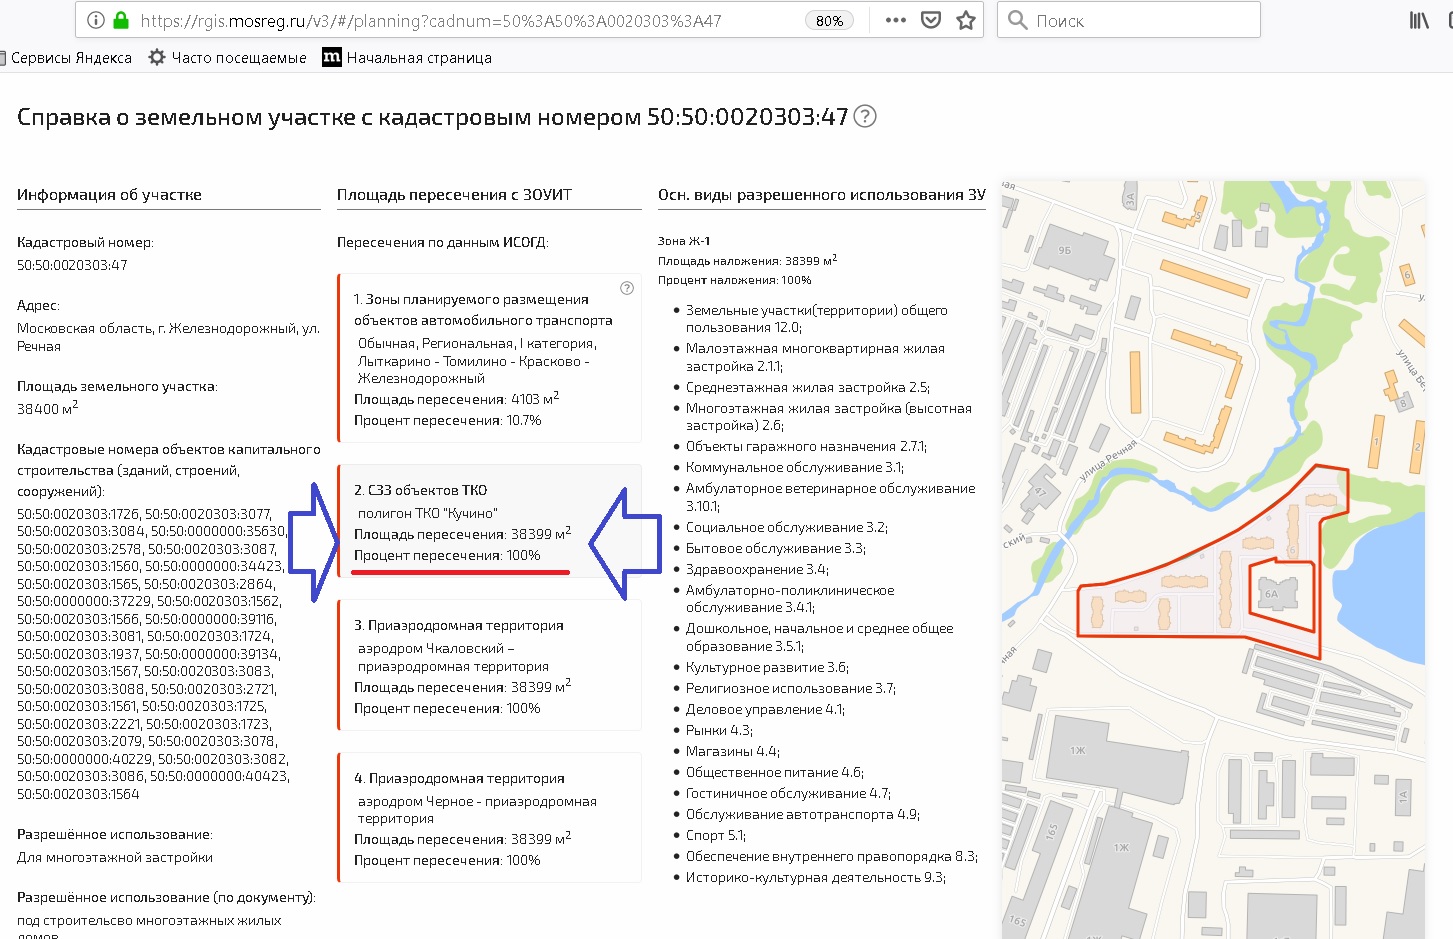Click list item Гостиничное обслуживание 4.7
This screenshot has width=1453, height=939.
[x=788, y=793]
